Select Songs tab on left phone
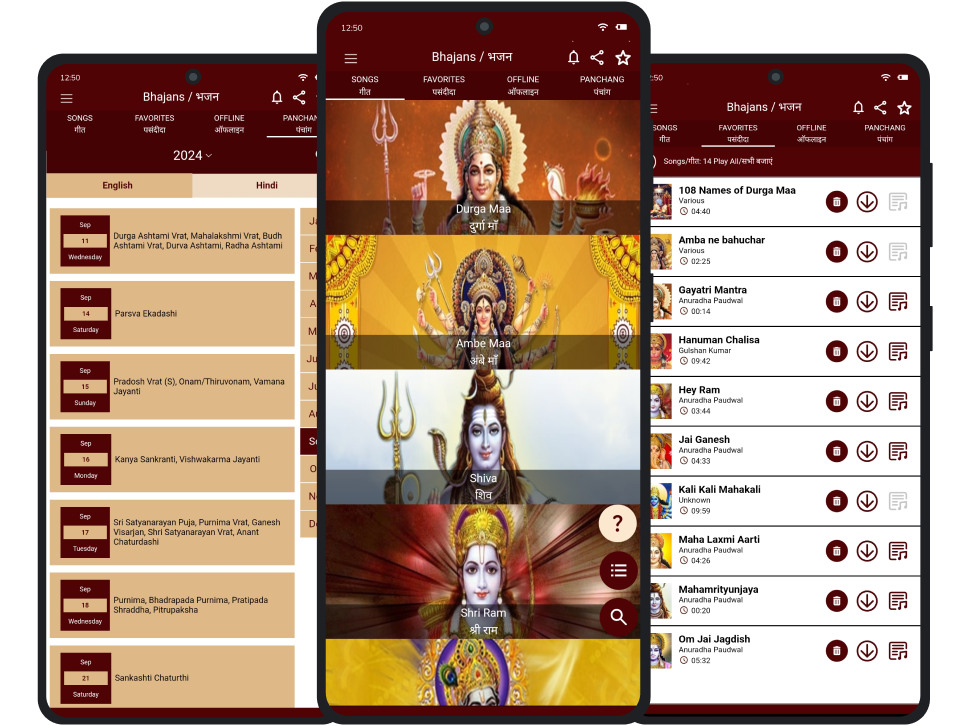This screenshot has width=970, height=726. (80, 124)
